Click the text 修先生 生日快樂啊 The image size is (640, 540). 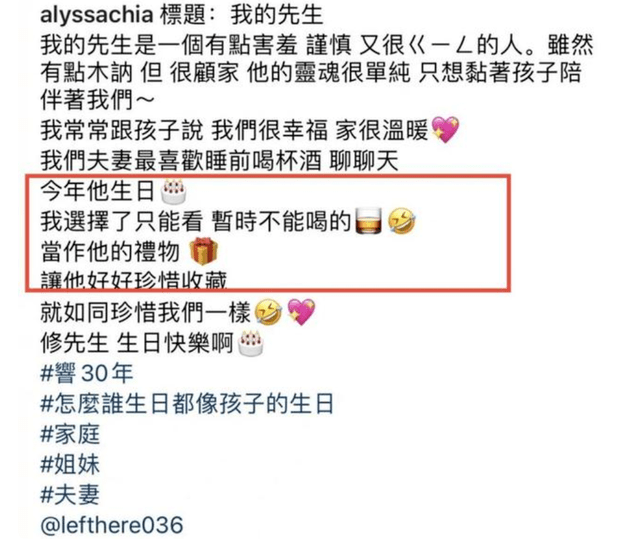(137, 343)
